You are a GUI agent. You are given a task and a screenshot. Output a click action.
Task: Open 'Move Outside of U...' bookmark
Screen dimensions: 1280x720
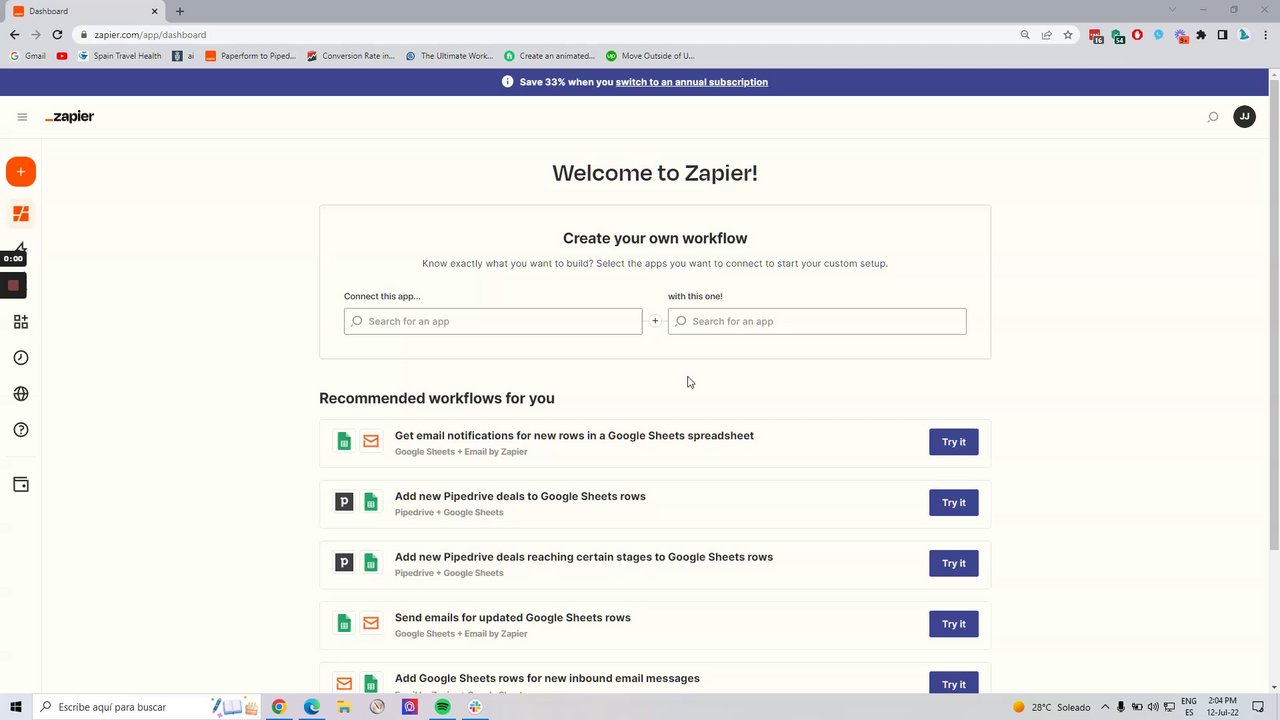tap(650, 56)
